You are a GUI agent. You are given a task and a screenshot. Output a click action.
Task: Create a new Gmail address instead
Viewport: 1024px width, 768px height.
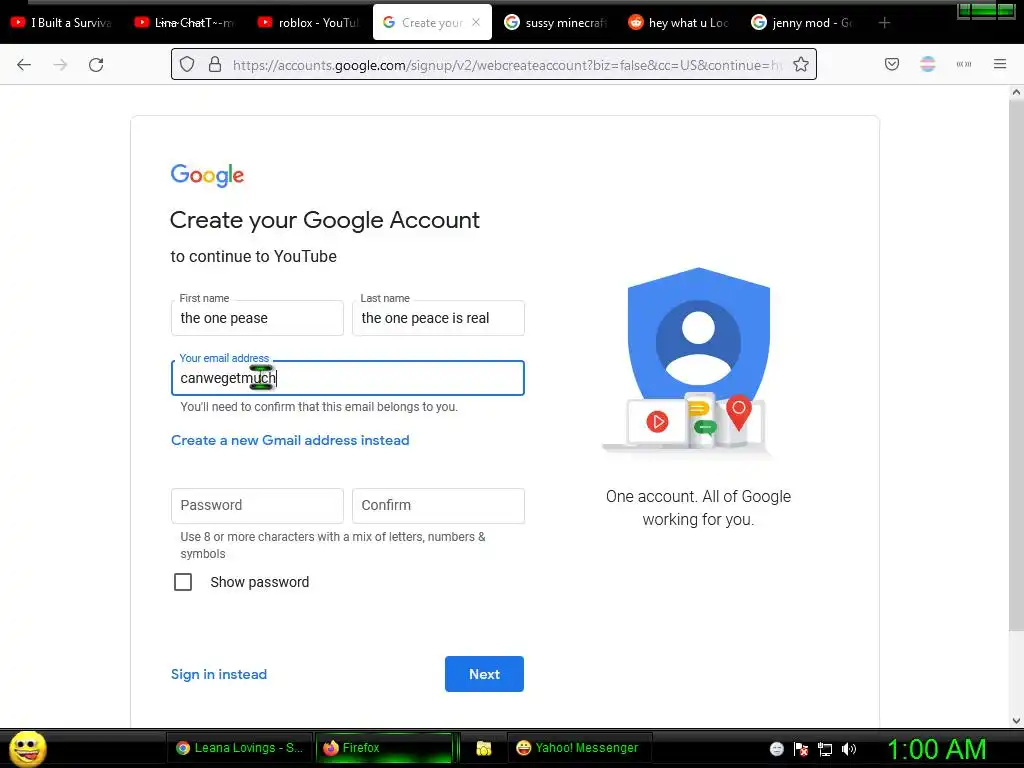pyautogui.click(x=290, y=440)
